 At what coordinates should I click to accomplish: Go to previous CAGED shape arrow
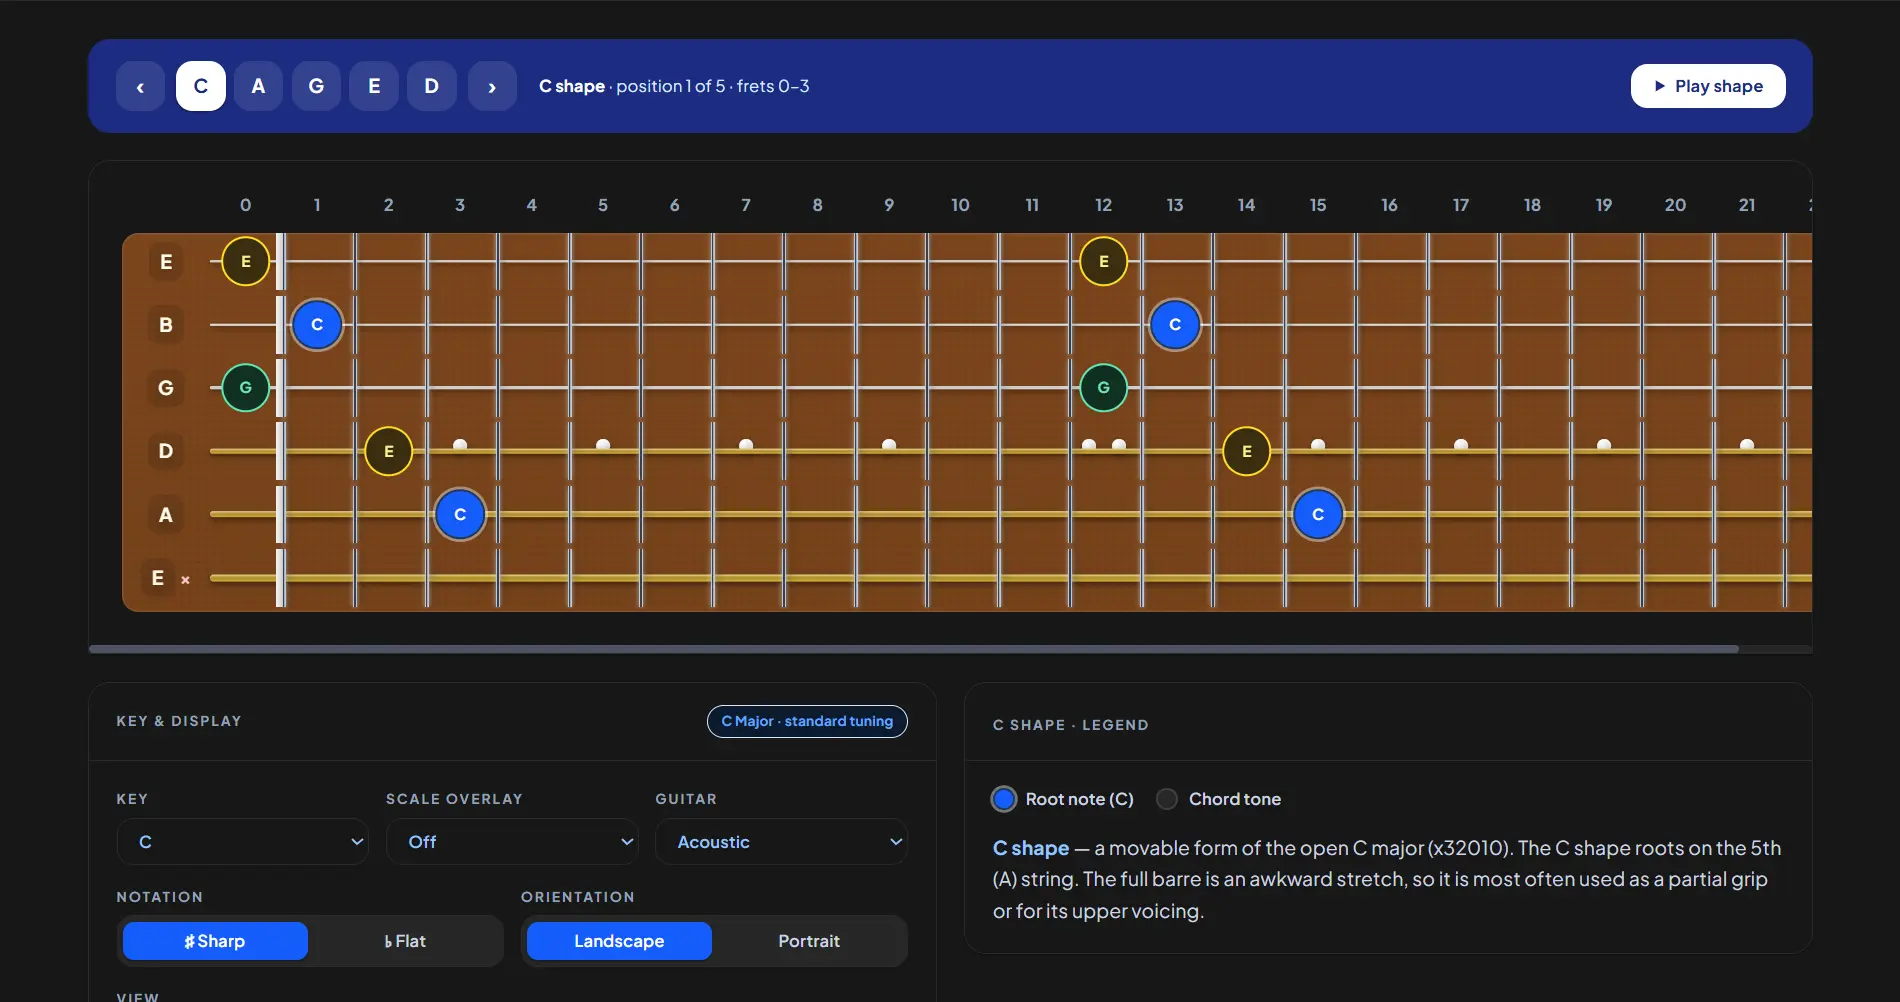[x=140, y=86]
